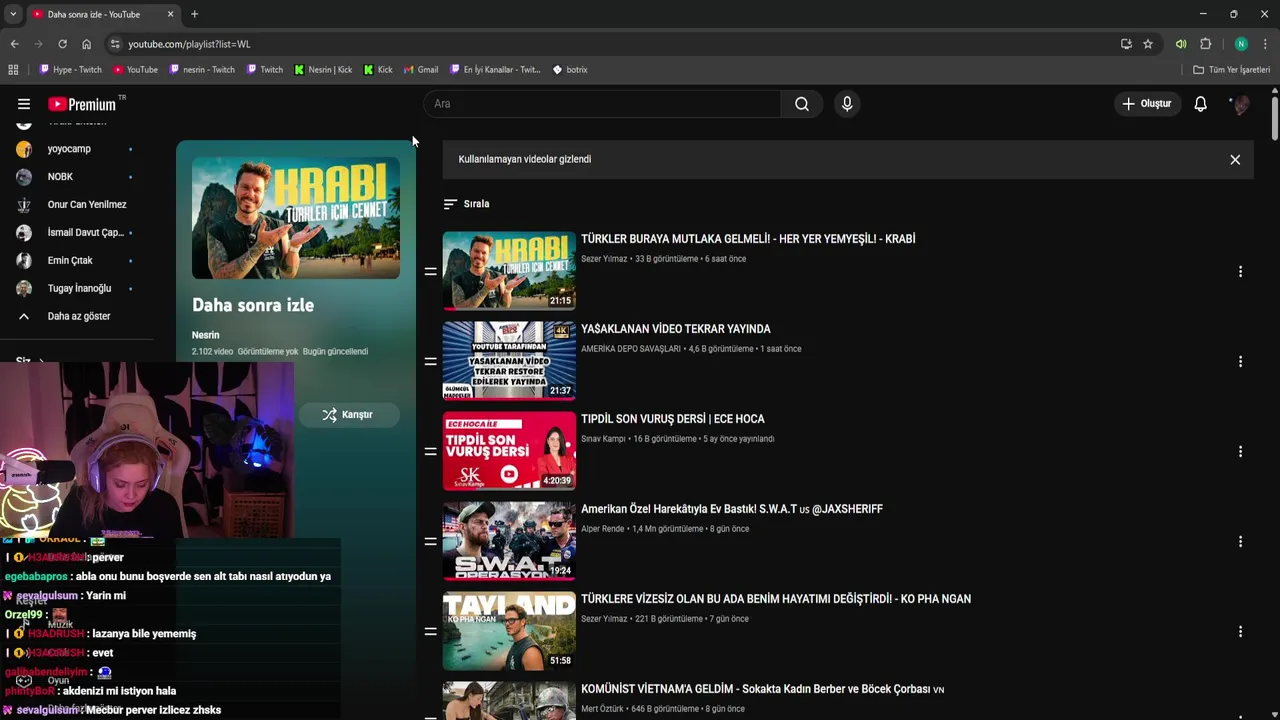Open the 'Tüm Yer İşaretleri' bookmarks folder
Image resolution: width=1280 pixels, height=720 pixels.
[1232, 70]
